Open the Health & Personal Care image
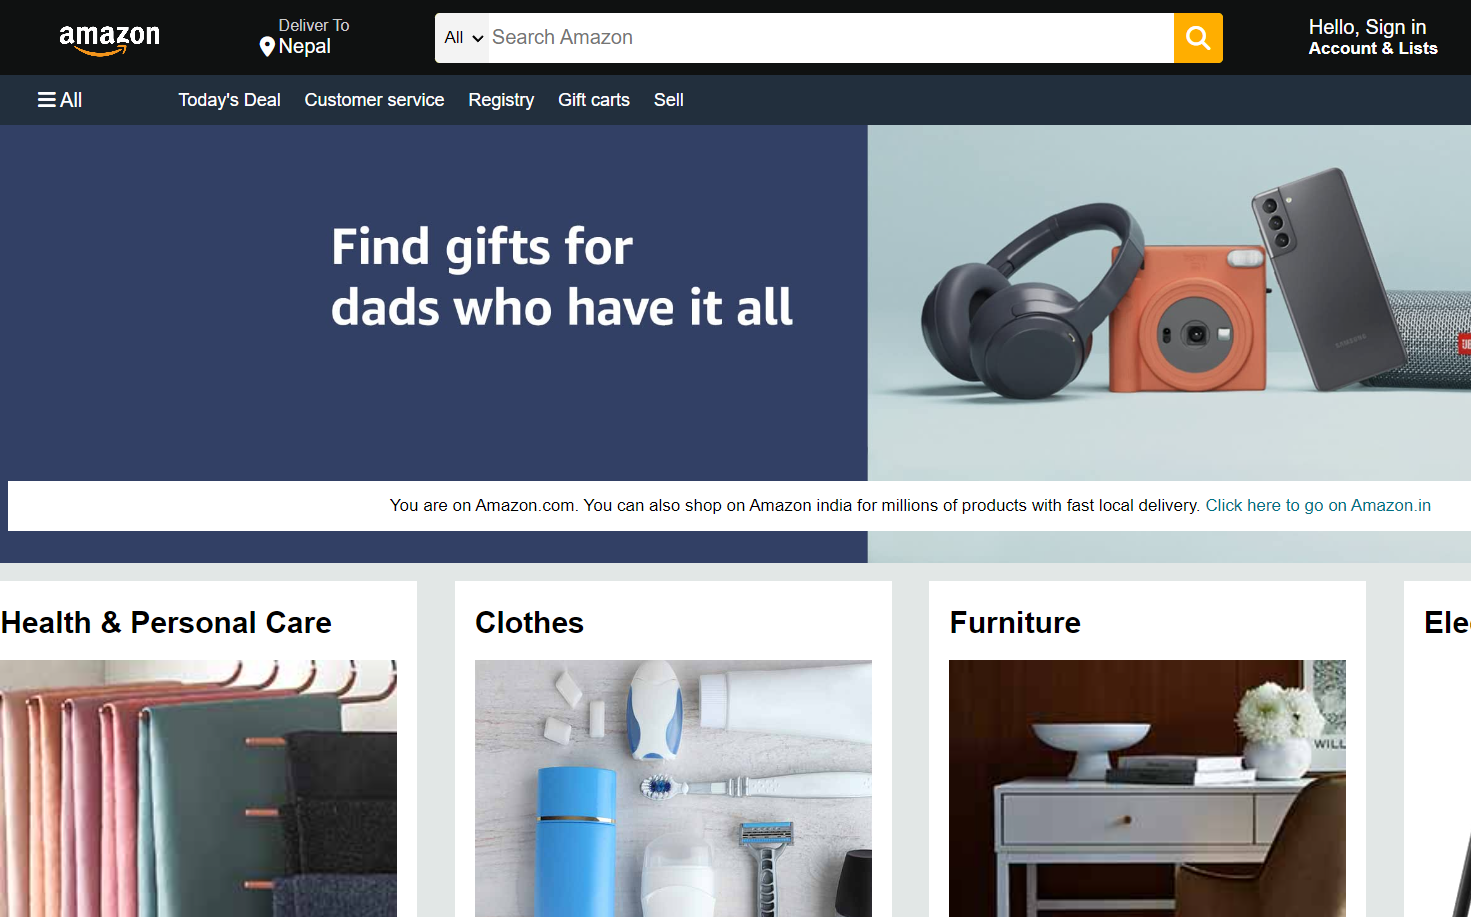Image resolution: width=1471 pixels, height=917 pixels. pos(198,788)
